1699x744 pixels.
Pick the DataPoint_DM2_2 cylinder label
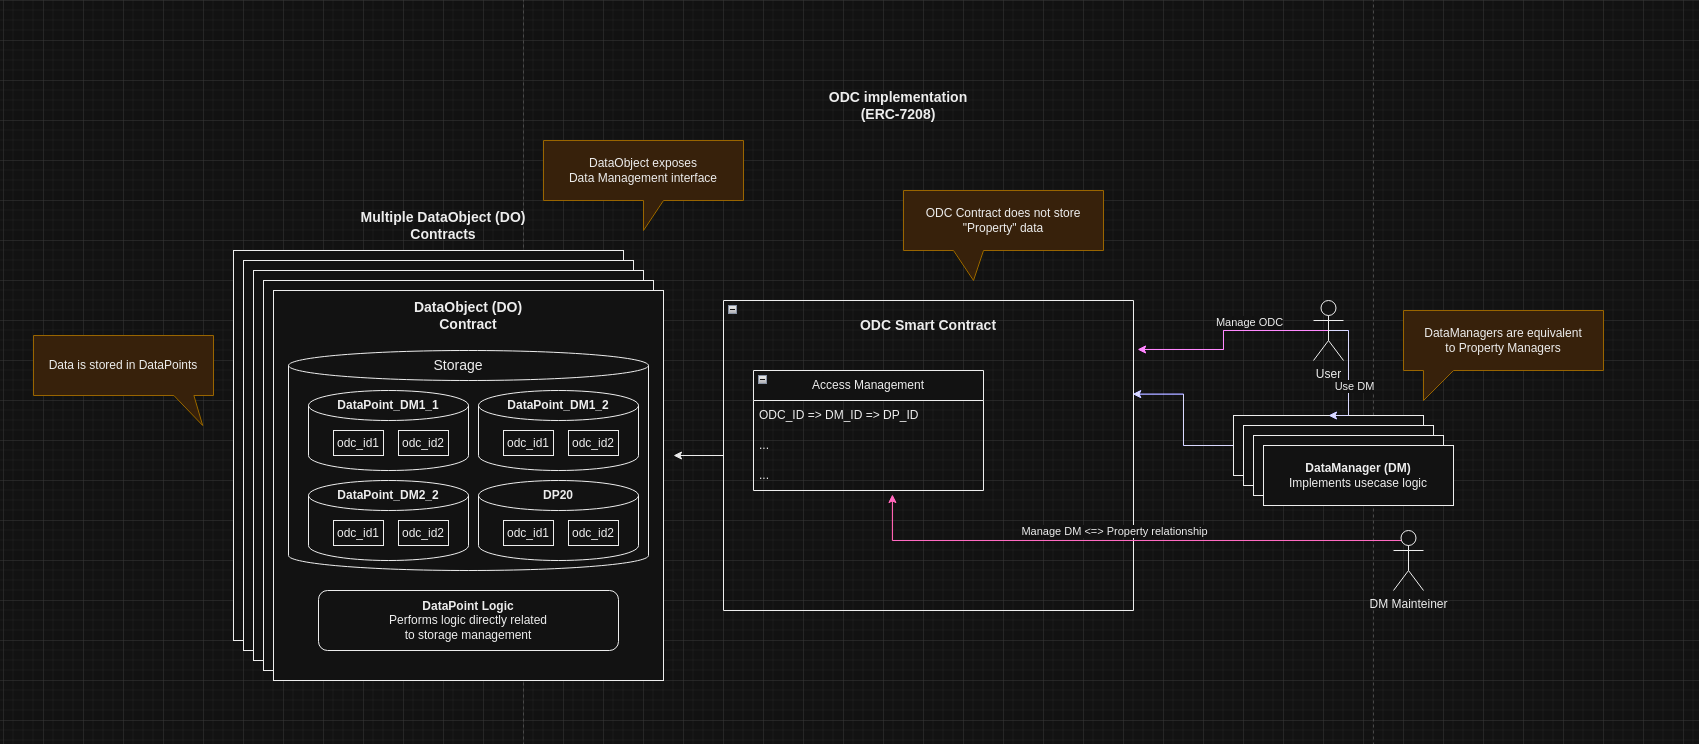click(388, 495)
